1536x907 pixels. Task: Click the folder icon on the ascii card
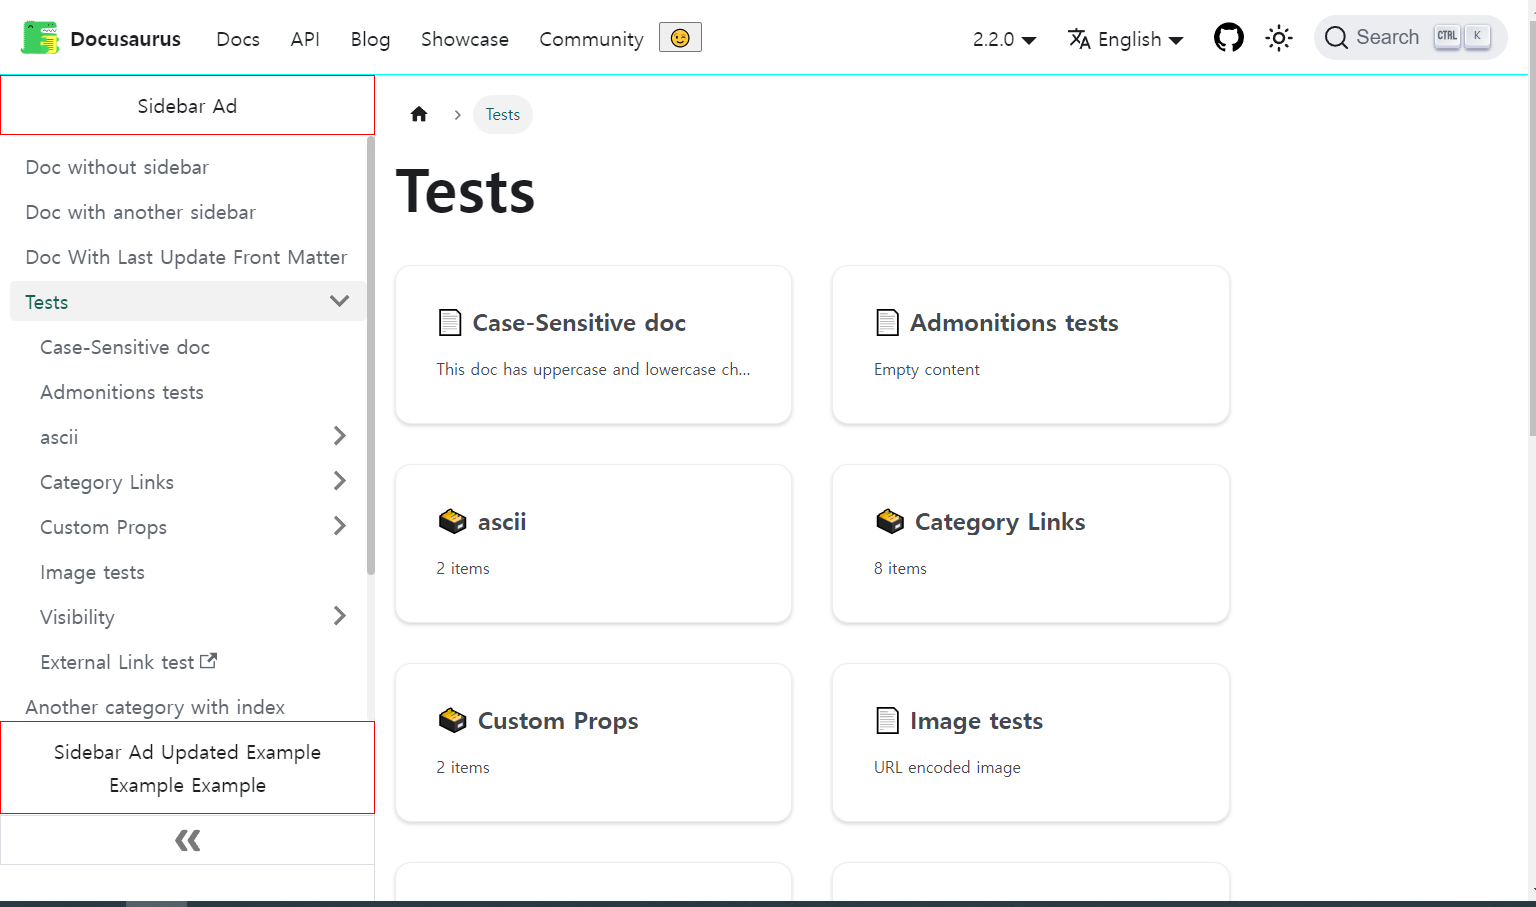452,521
